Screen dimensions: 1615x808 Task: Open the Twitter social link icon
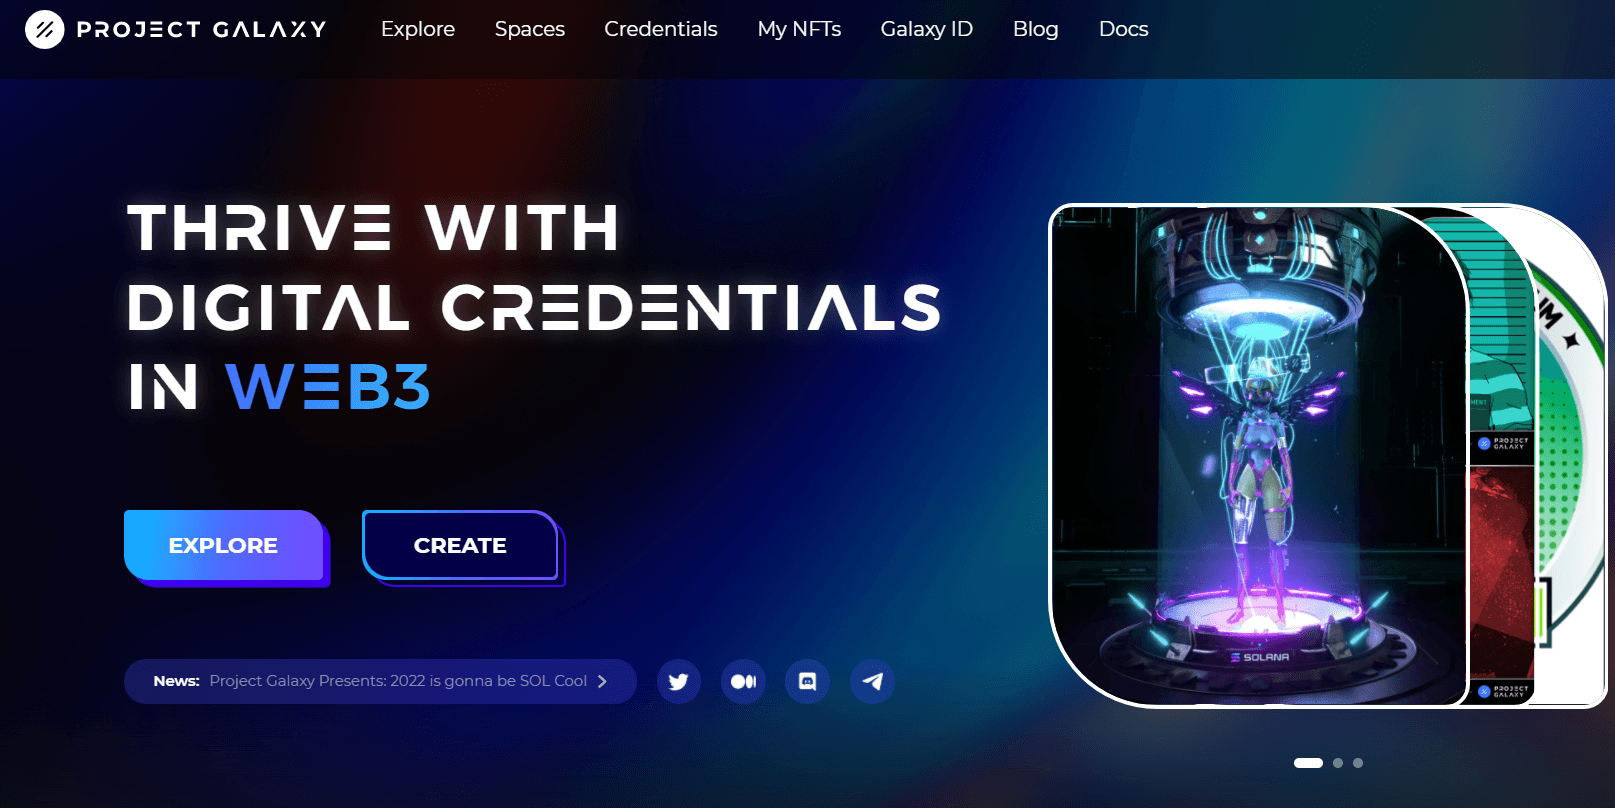pos(679,681)
